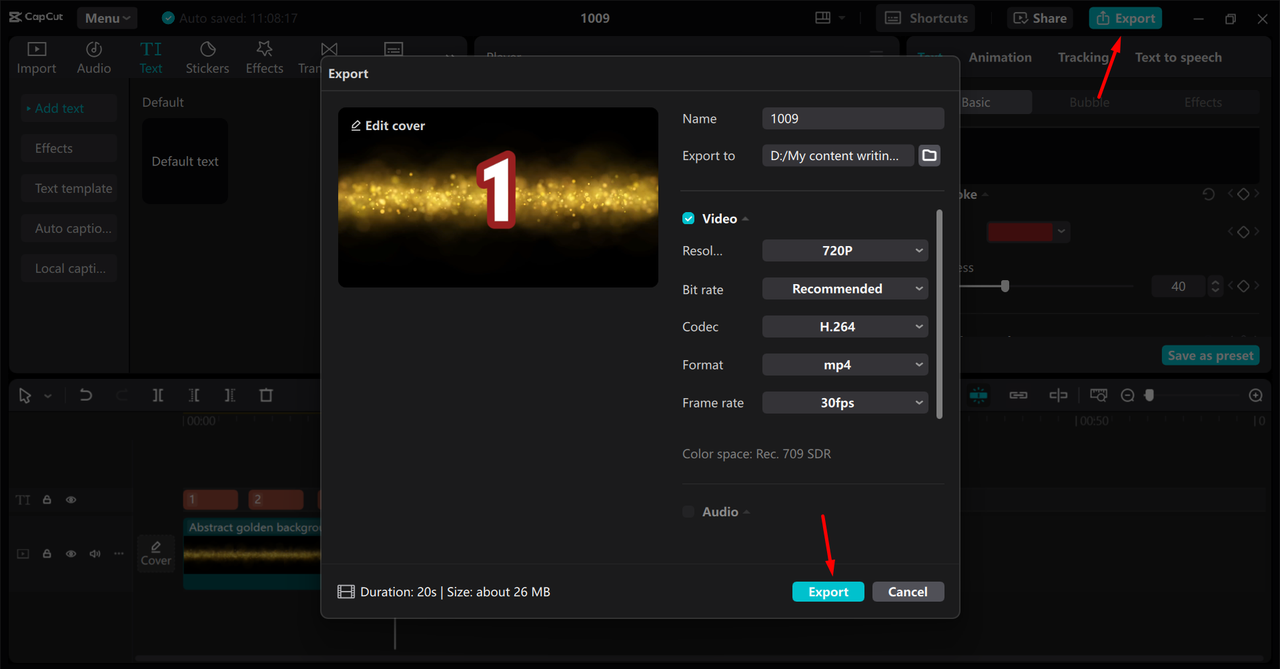Viewport: 1280px width, 669px height.
Task: Open the Frame rate 30fps dropdown
Action: tap(845, 403)
